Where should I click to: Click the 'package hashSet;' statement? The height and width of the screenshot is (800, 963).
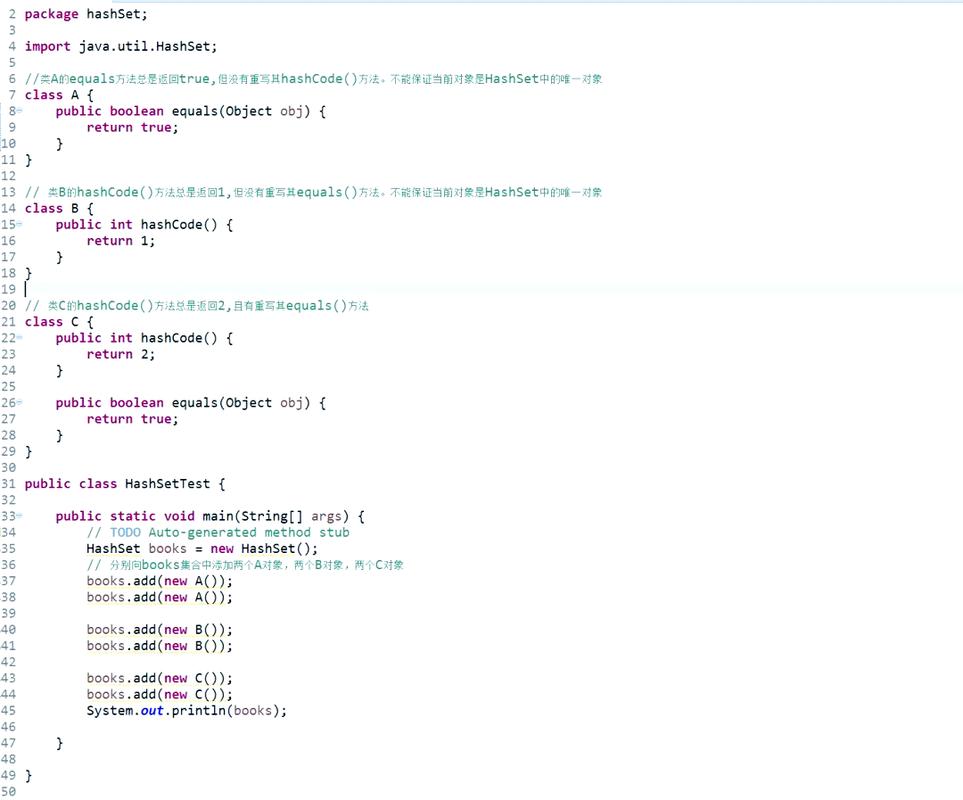86,14
